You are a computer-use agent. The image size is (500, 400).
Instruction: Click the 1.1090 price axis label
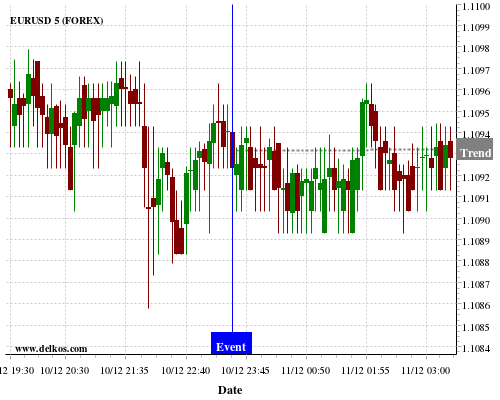476,220
